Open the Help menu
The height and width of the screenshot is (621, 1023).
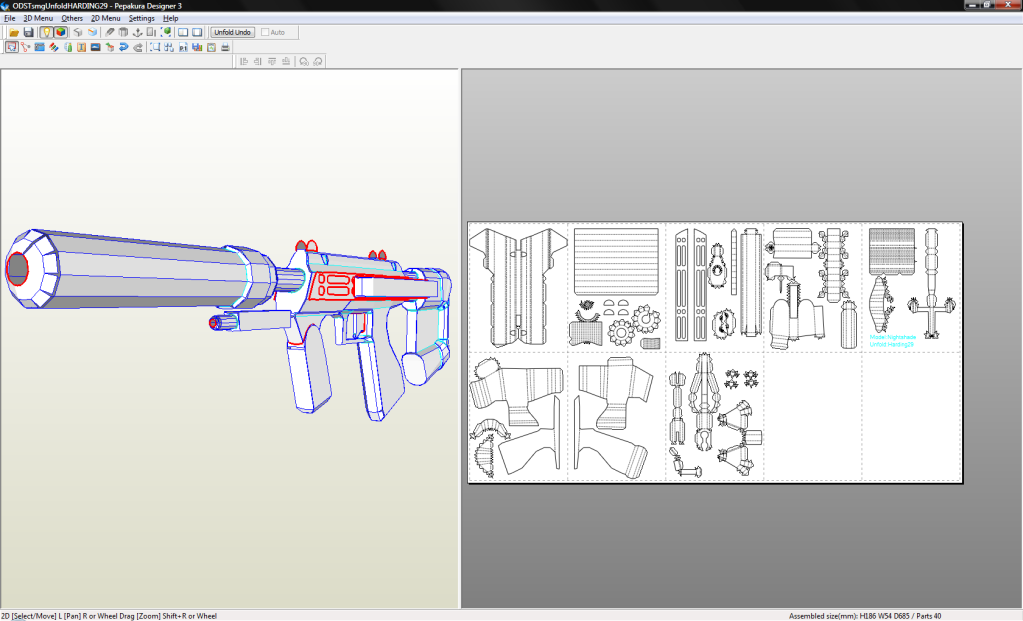(170, 18)
